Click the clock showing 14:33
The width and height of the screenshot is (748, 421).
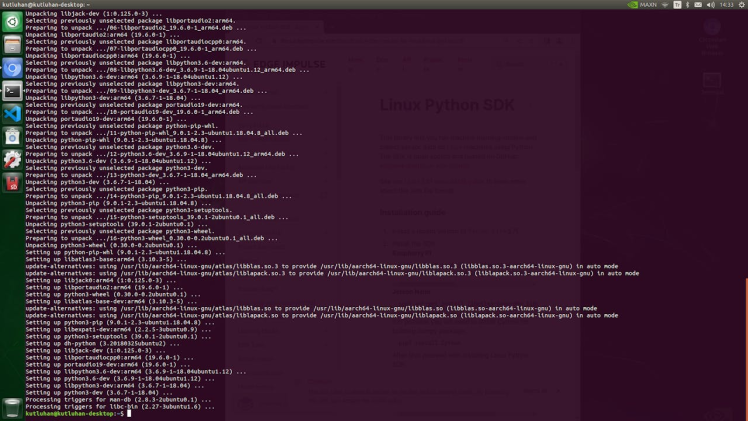tap(725, 5)
